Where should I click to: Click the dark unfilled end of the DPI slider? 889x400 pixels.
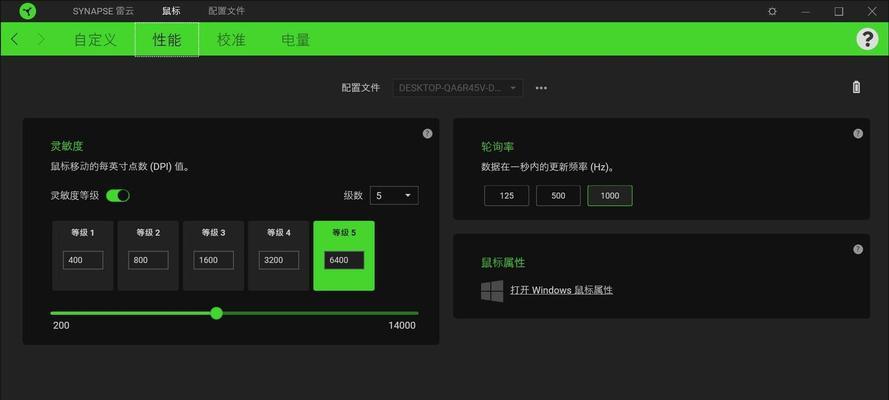[320, 313]
